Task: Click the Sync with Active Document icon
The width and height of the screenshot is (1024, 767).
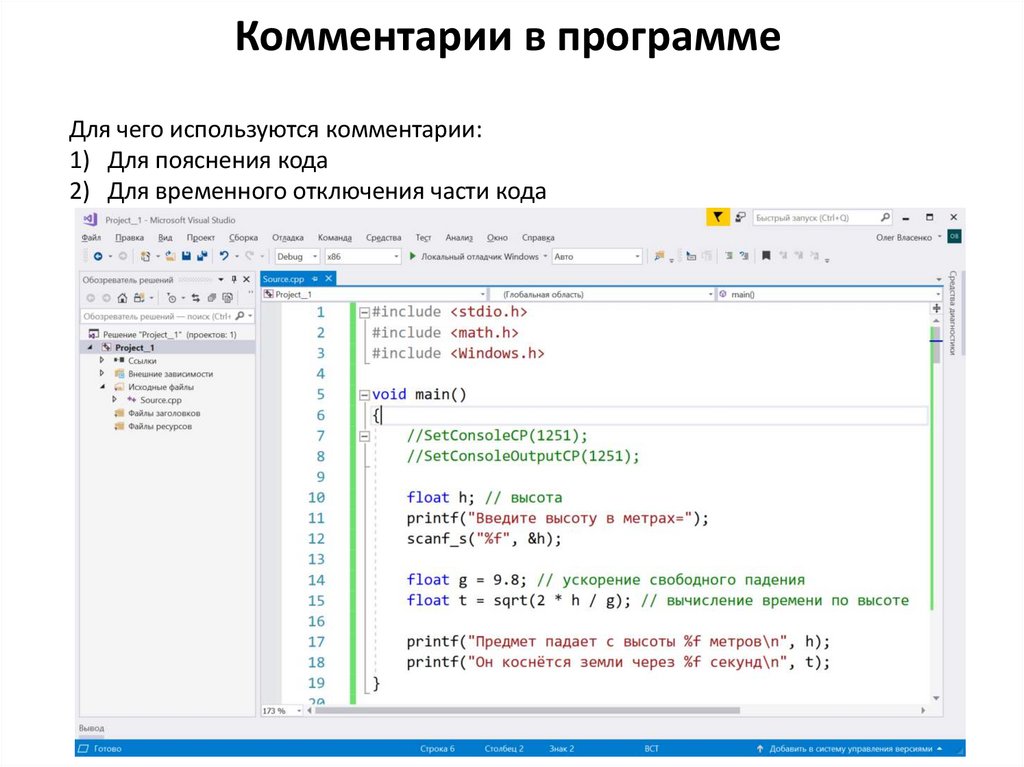Action: (x=195, y=298)
